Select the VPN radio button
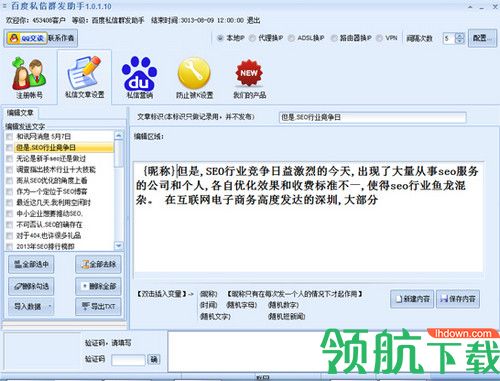The height and width of the screenshot is (381, 500). pos(379,38)
